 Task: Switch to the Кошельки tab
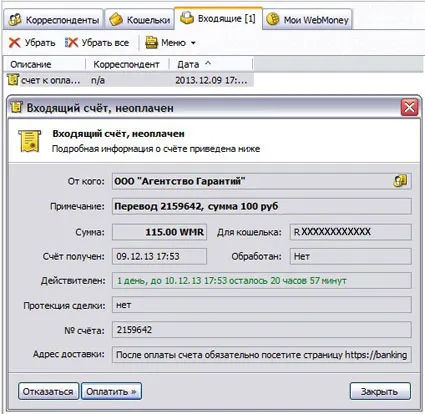pos(140,20)
